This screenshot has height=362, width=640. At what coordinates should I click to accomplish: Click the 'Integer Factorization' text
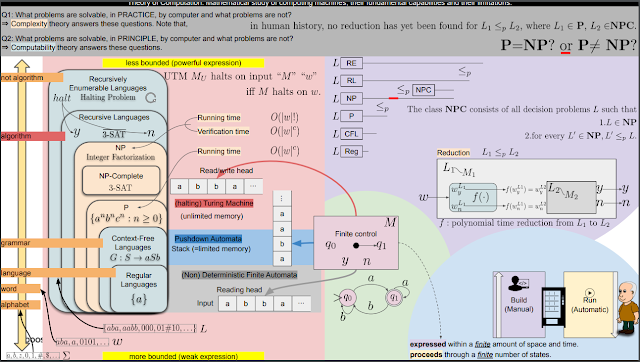coord(120,157)
